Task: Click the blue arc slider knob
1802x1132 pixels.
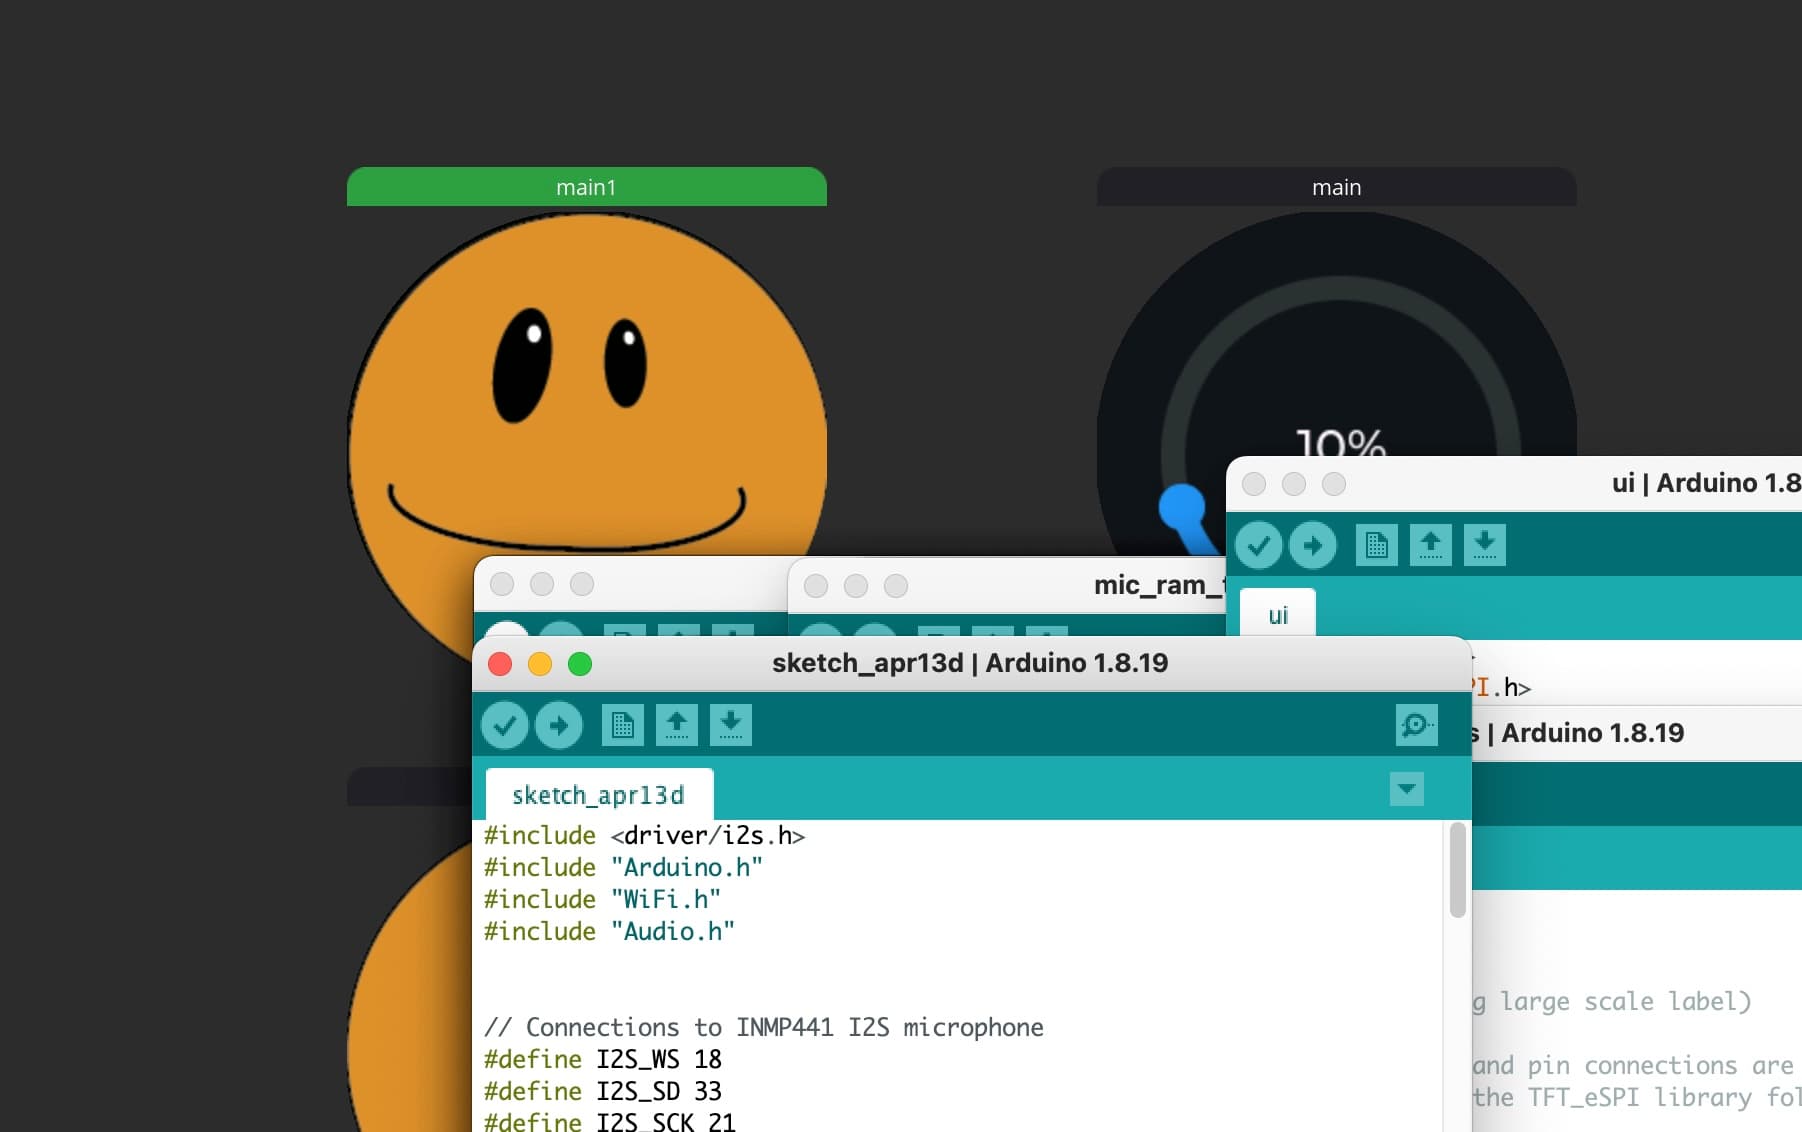Action: (x=1182, y=507)
